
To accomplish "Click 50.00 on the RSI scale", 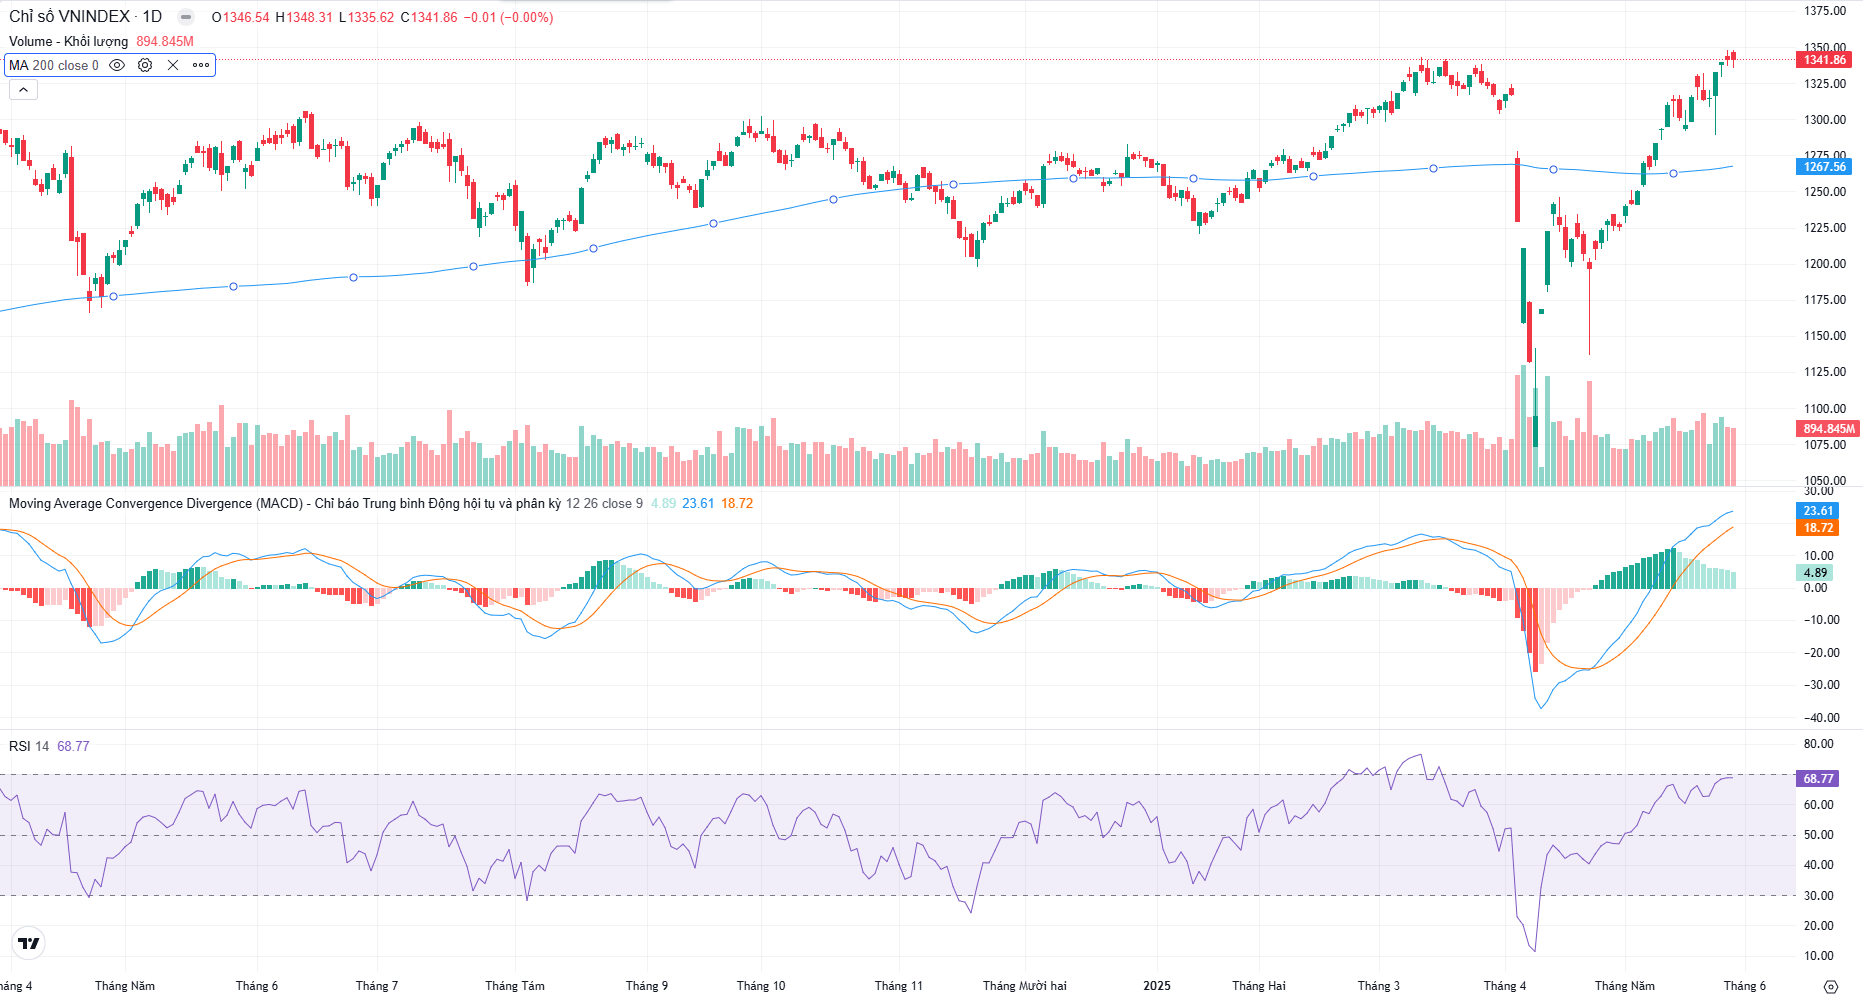I will coord(1819,835).
